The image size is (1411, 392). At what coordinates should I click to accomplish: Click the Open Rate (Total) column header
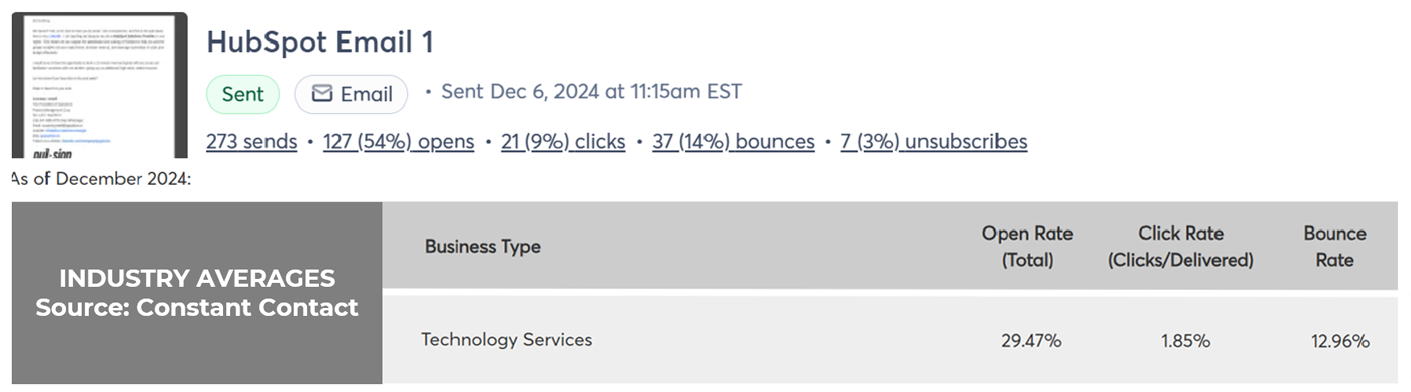pos(1027,247)
